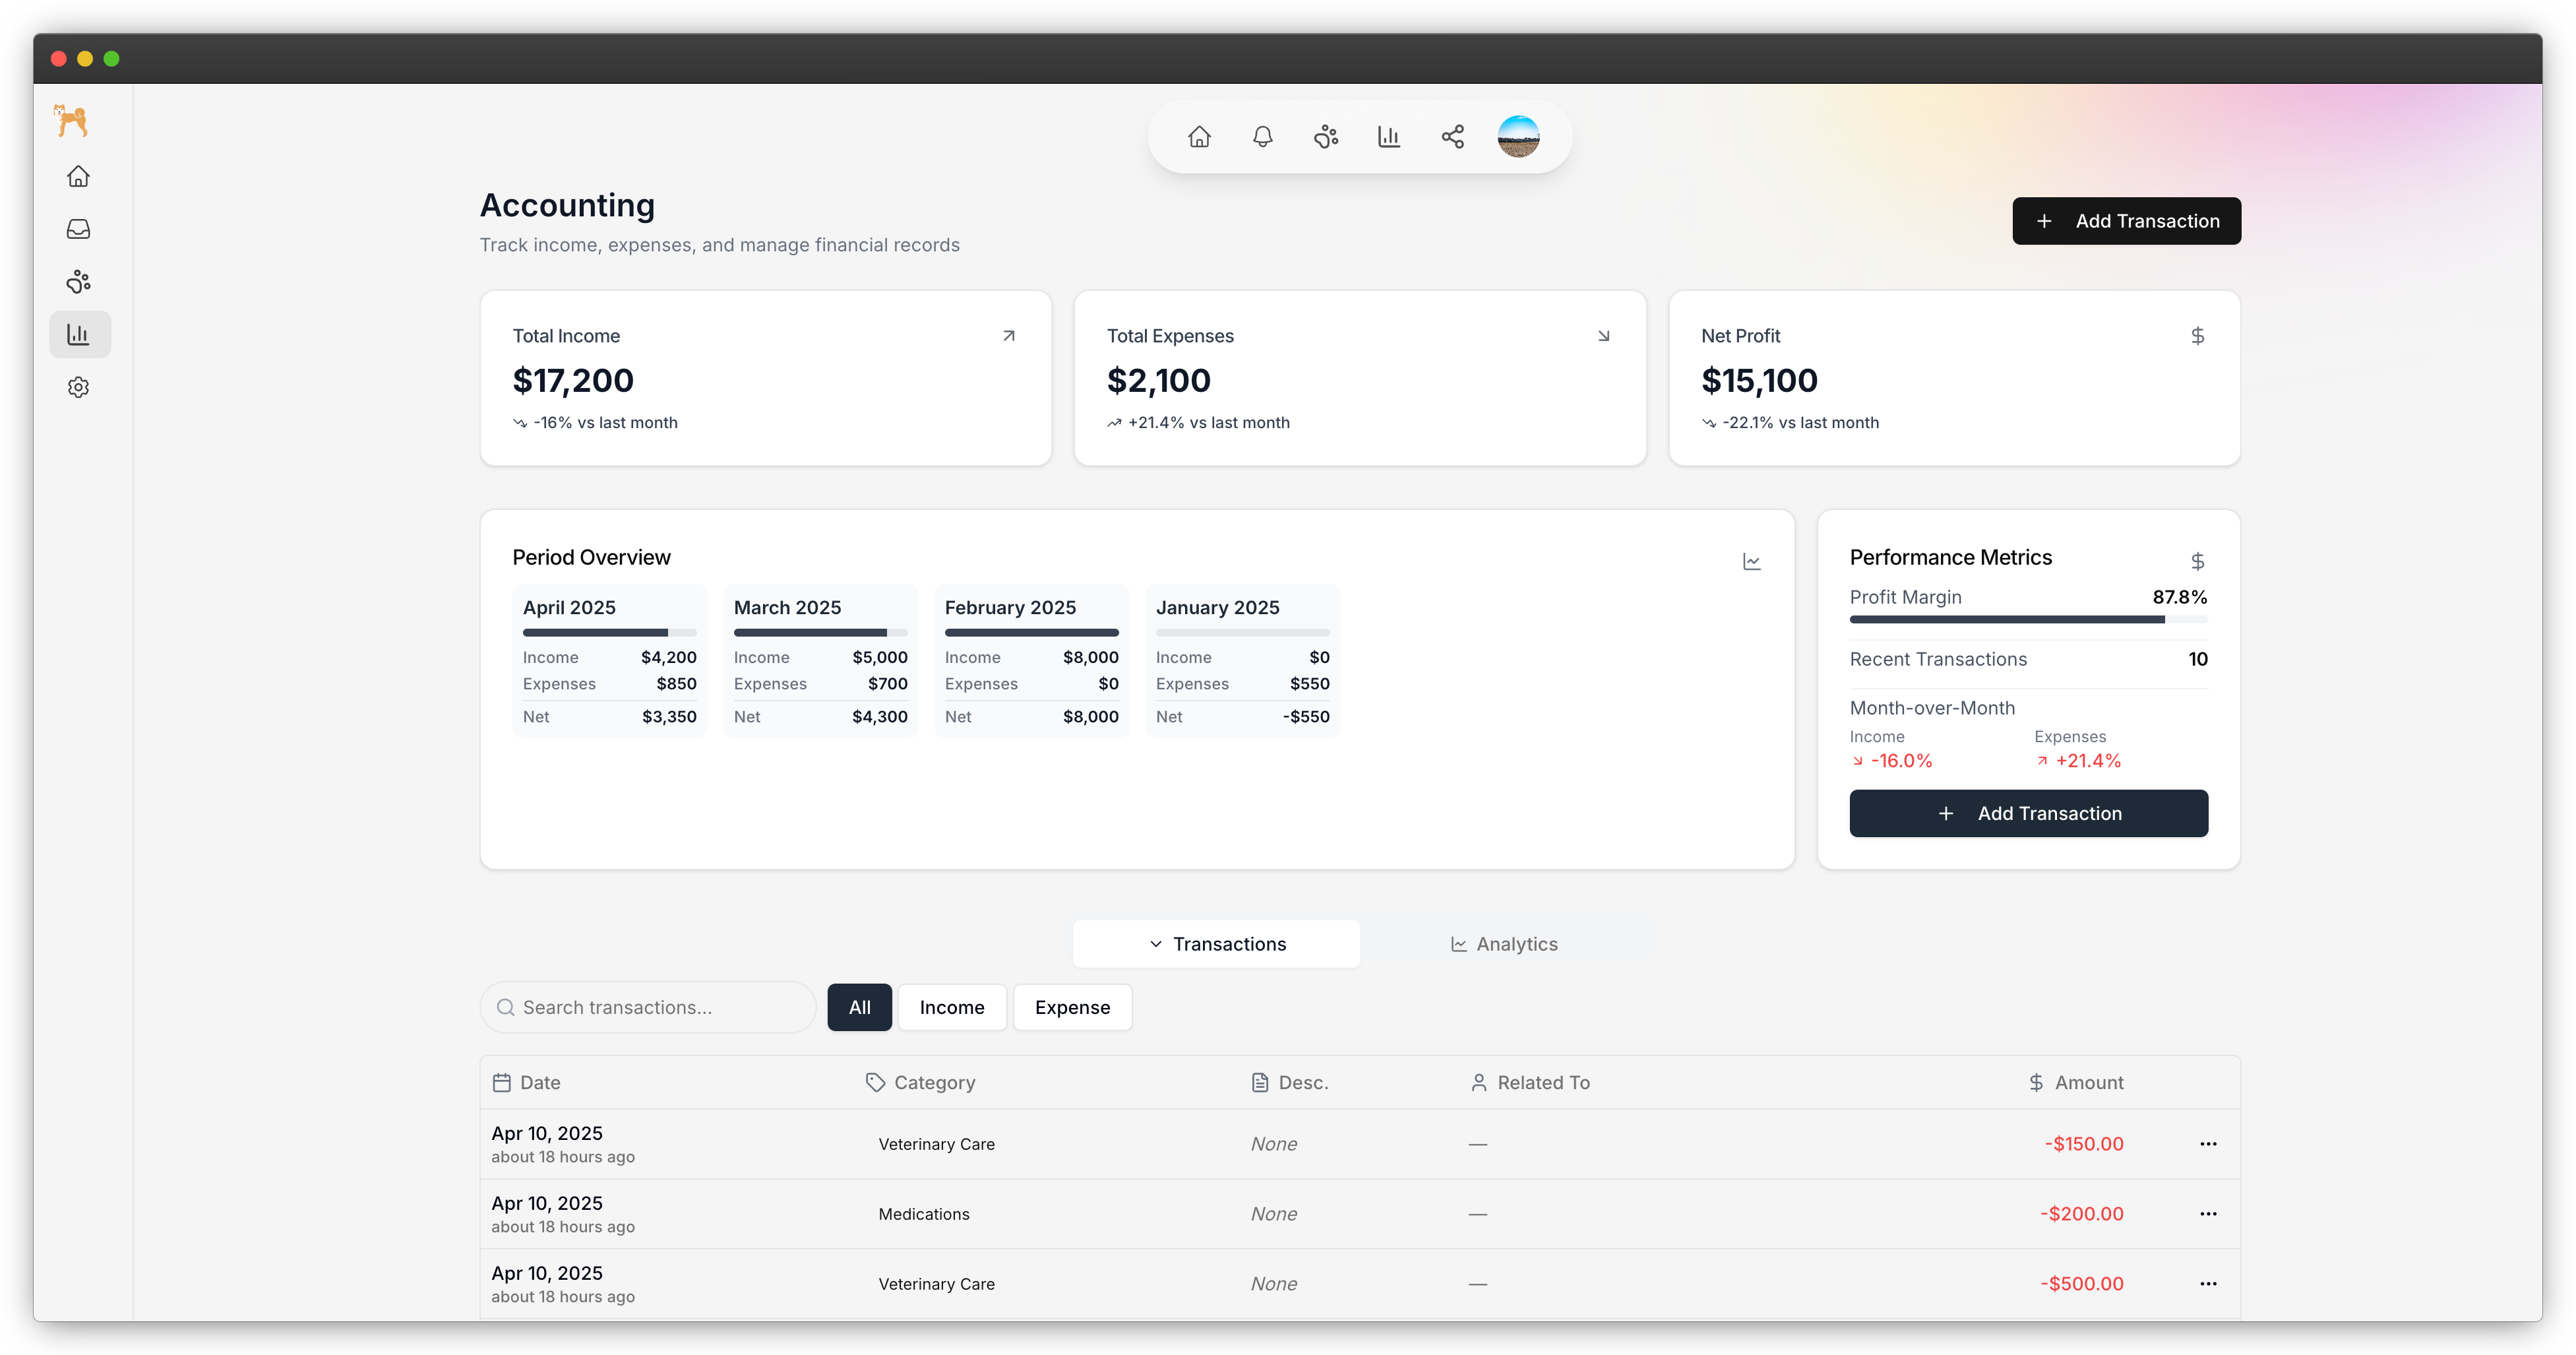Click the top Add Transaction button
The image size is (2576, 1355).
(x=2126, y=221)
